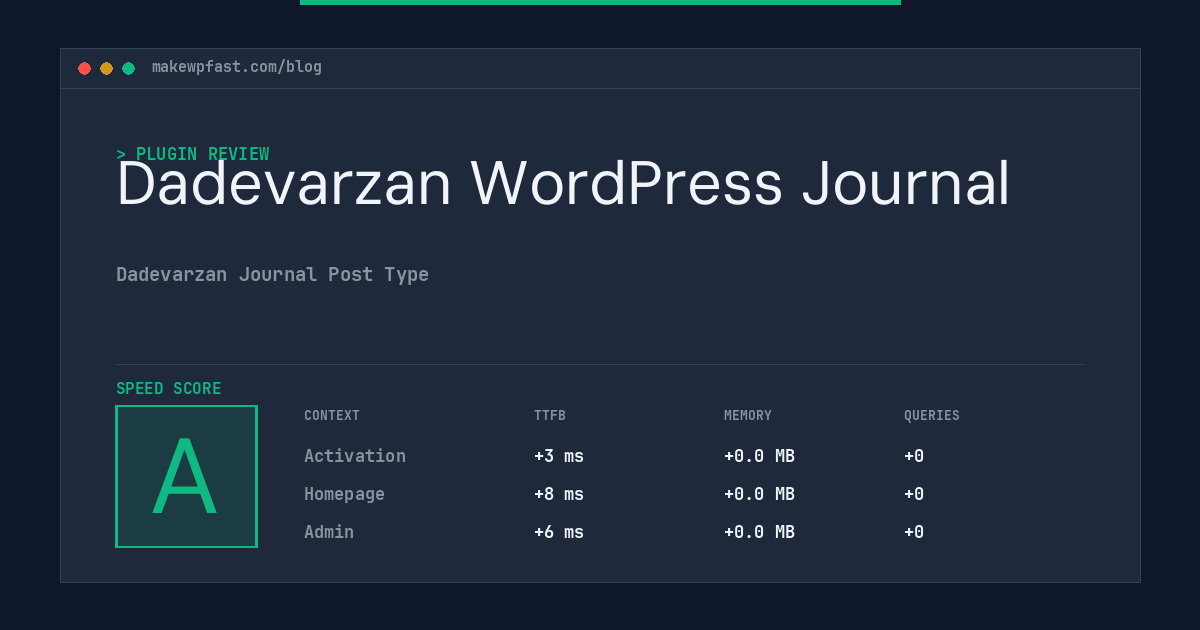Viewport: 1200px width, 630px height.
Task: Click the 'SPEED SCORE' label
Action: [x=169, y=388]
